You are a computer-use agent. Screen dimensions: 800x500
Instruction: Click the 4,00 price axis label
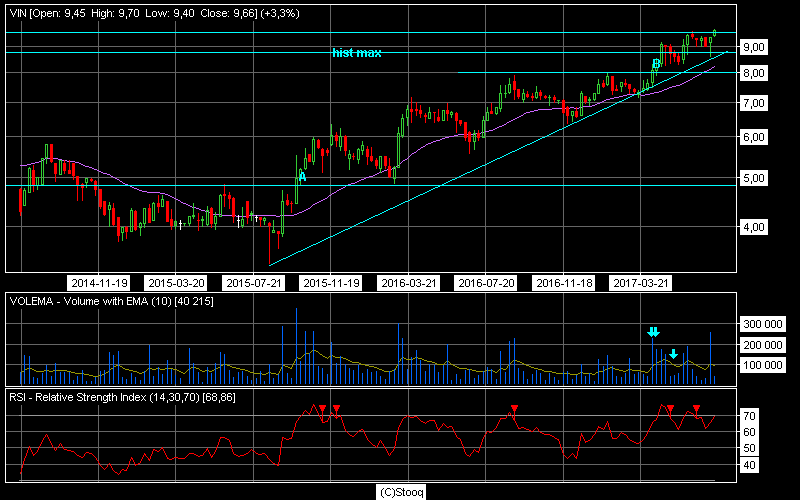click(x=754, y=227)
